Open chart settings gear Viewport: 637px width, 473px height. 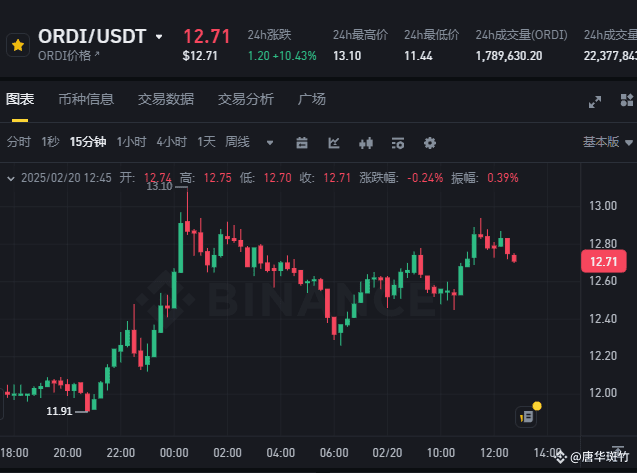(x=430, y=143)
